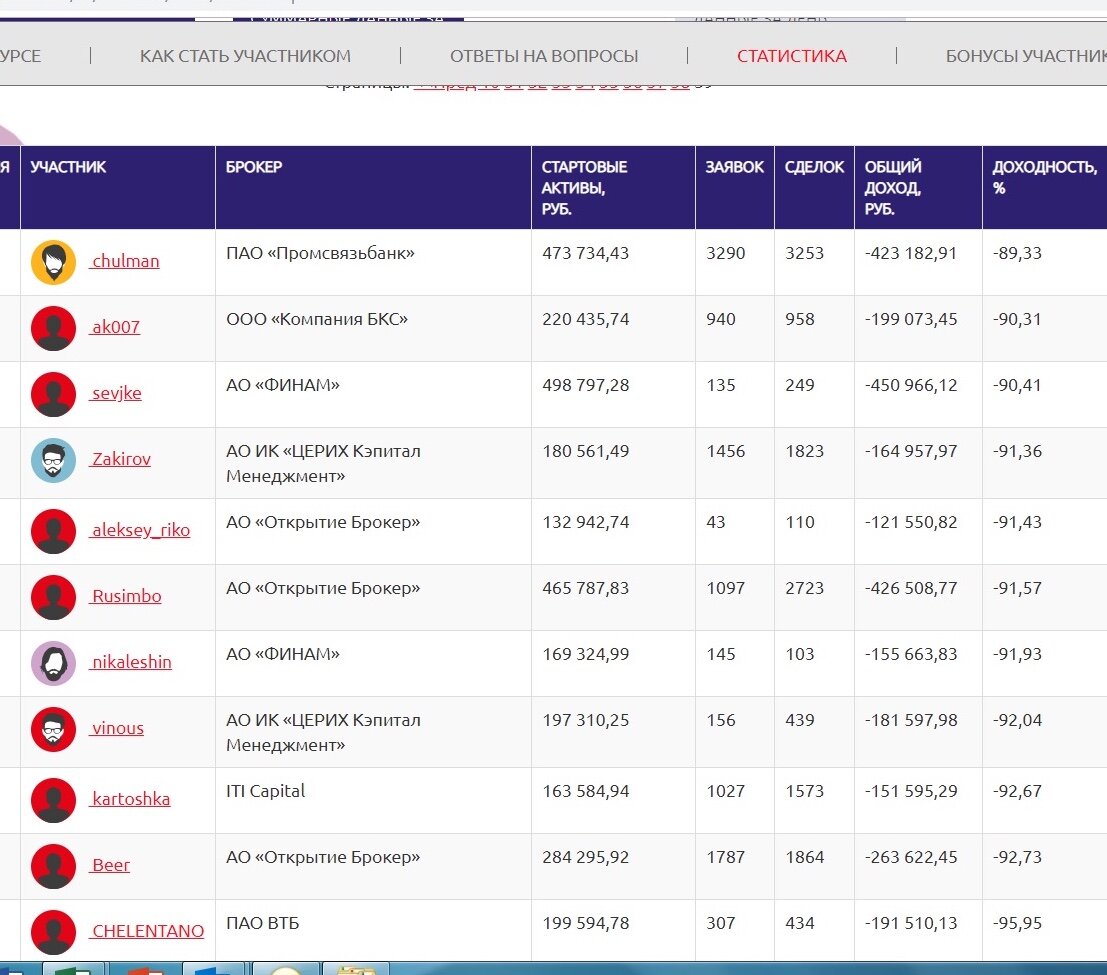
Task: Open ak007 participant profile link
Action: coord(115,327)
